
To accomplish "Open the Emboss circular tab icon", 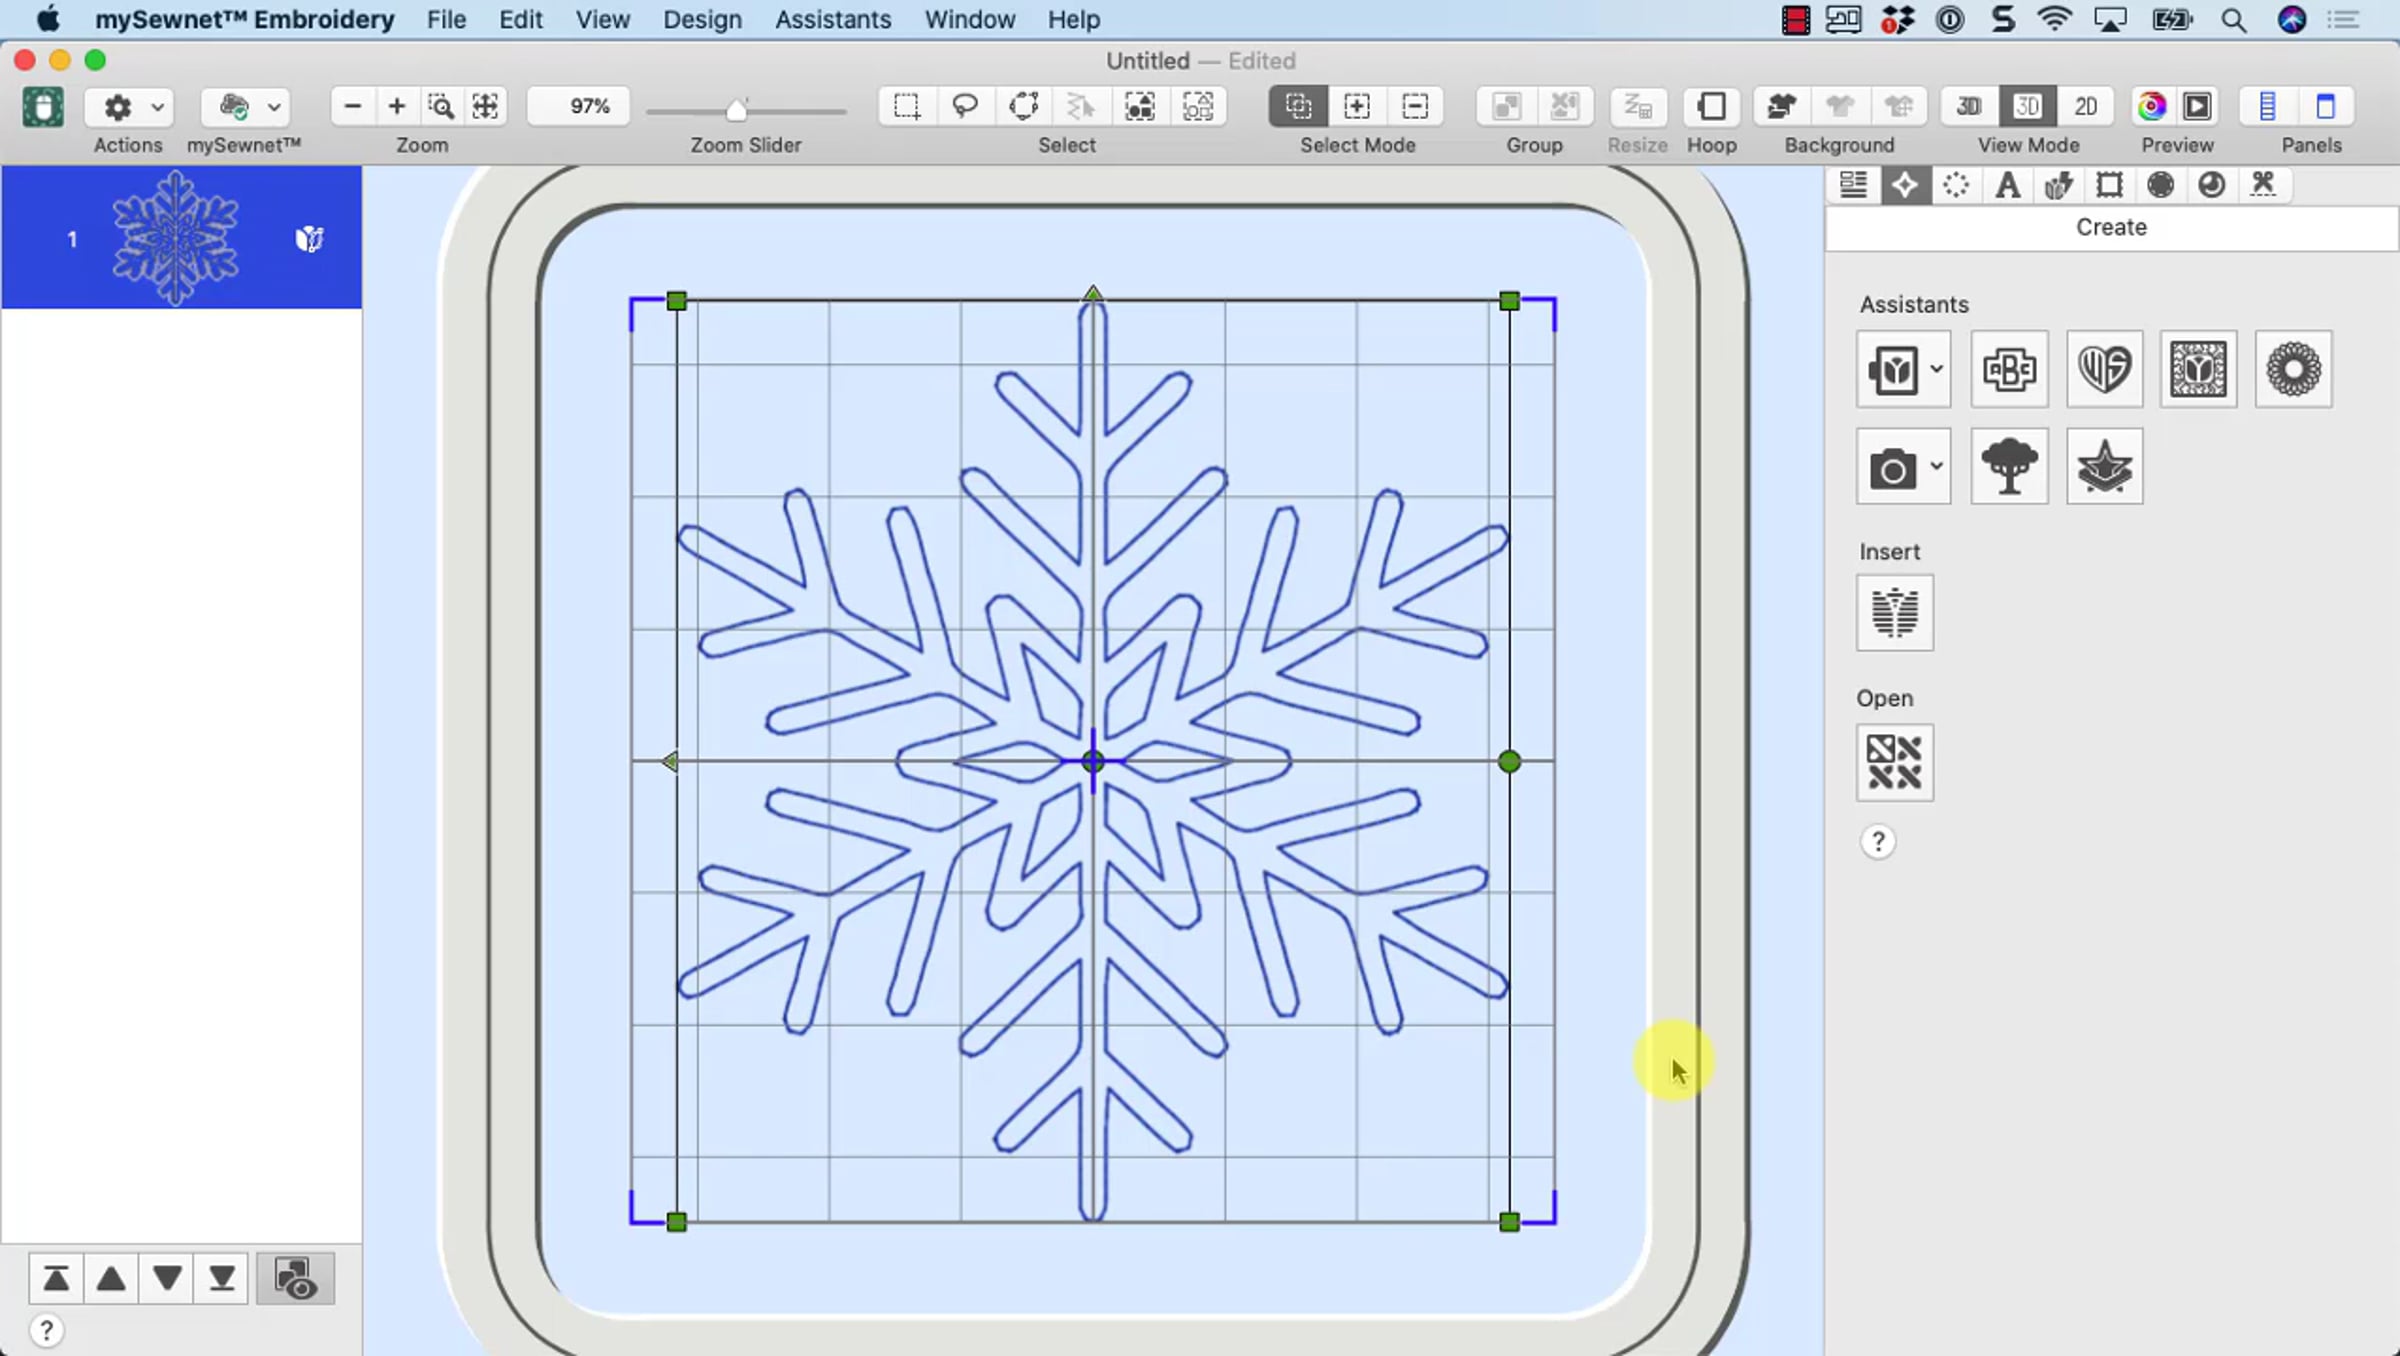I will tap(2212, 185).
